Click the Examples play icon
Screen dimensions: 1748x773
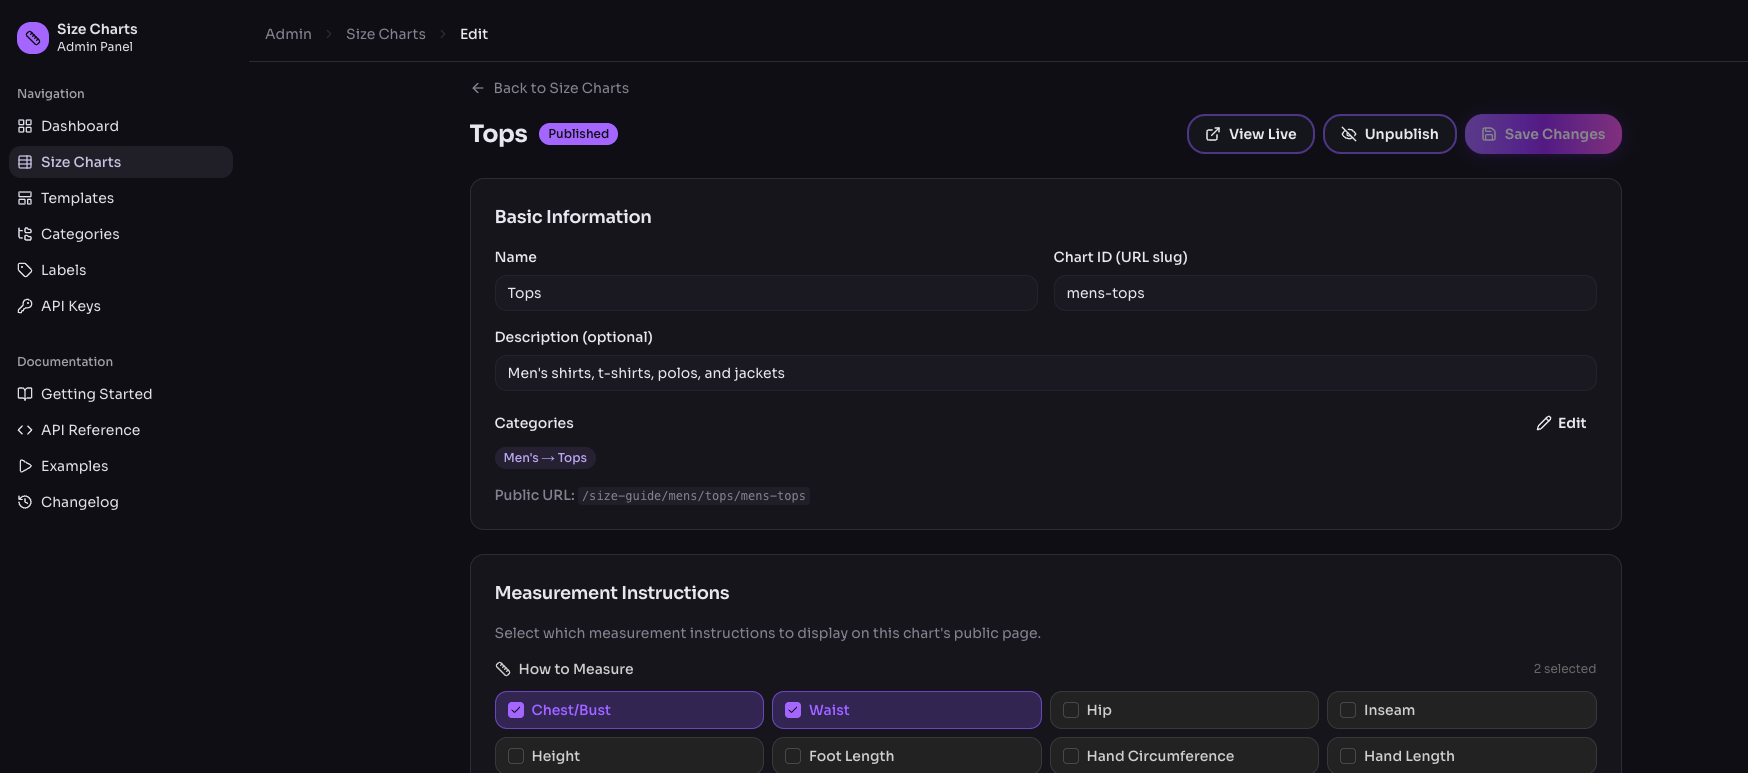(x=25, y=466)
